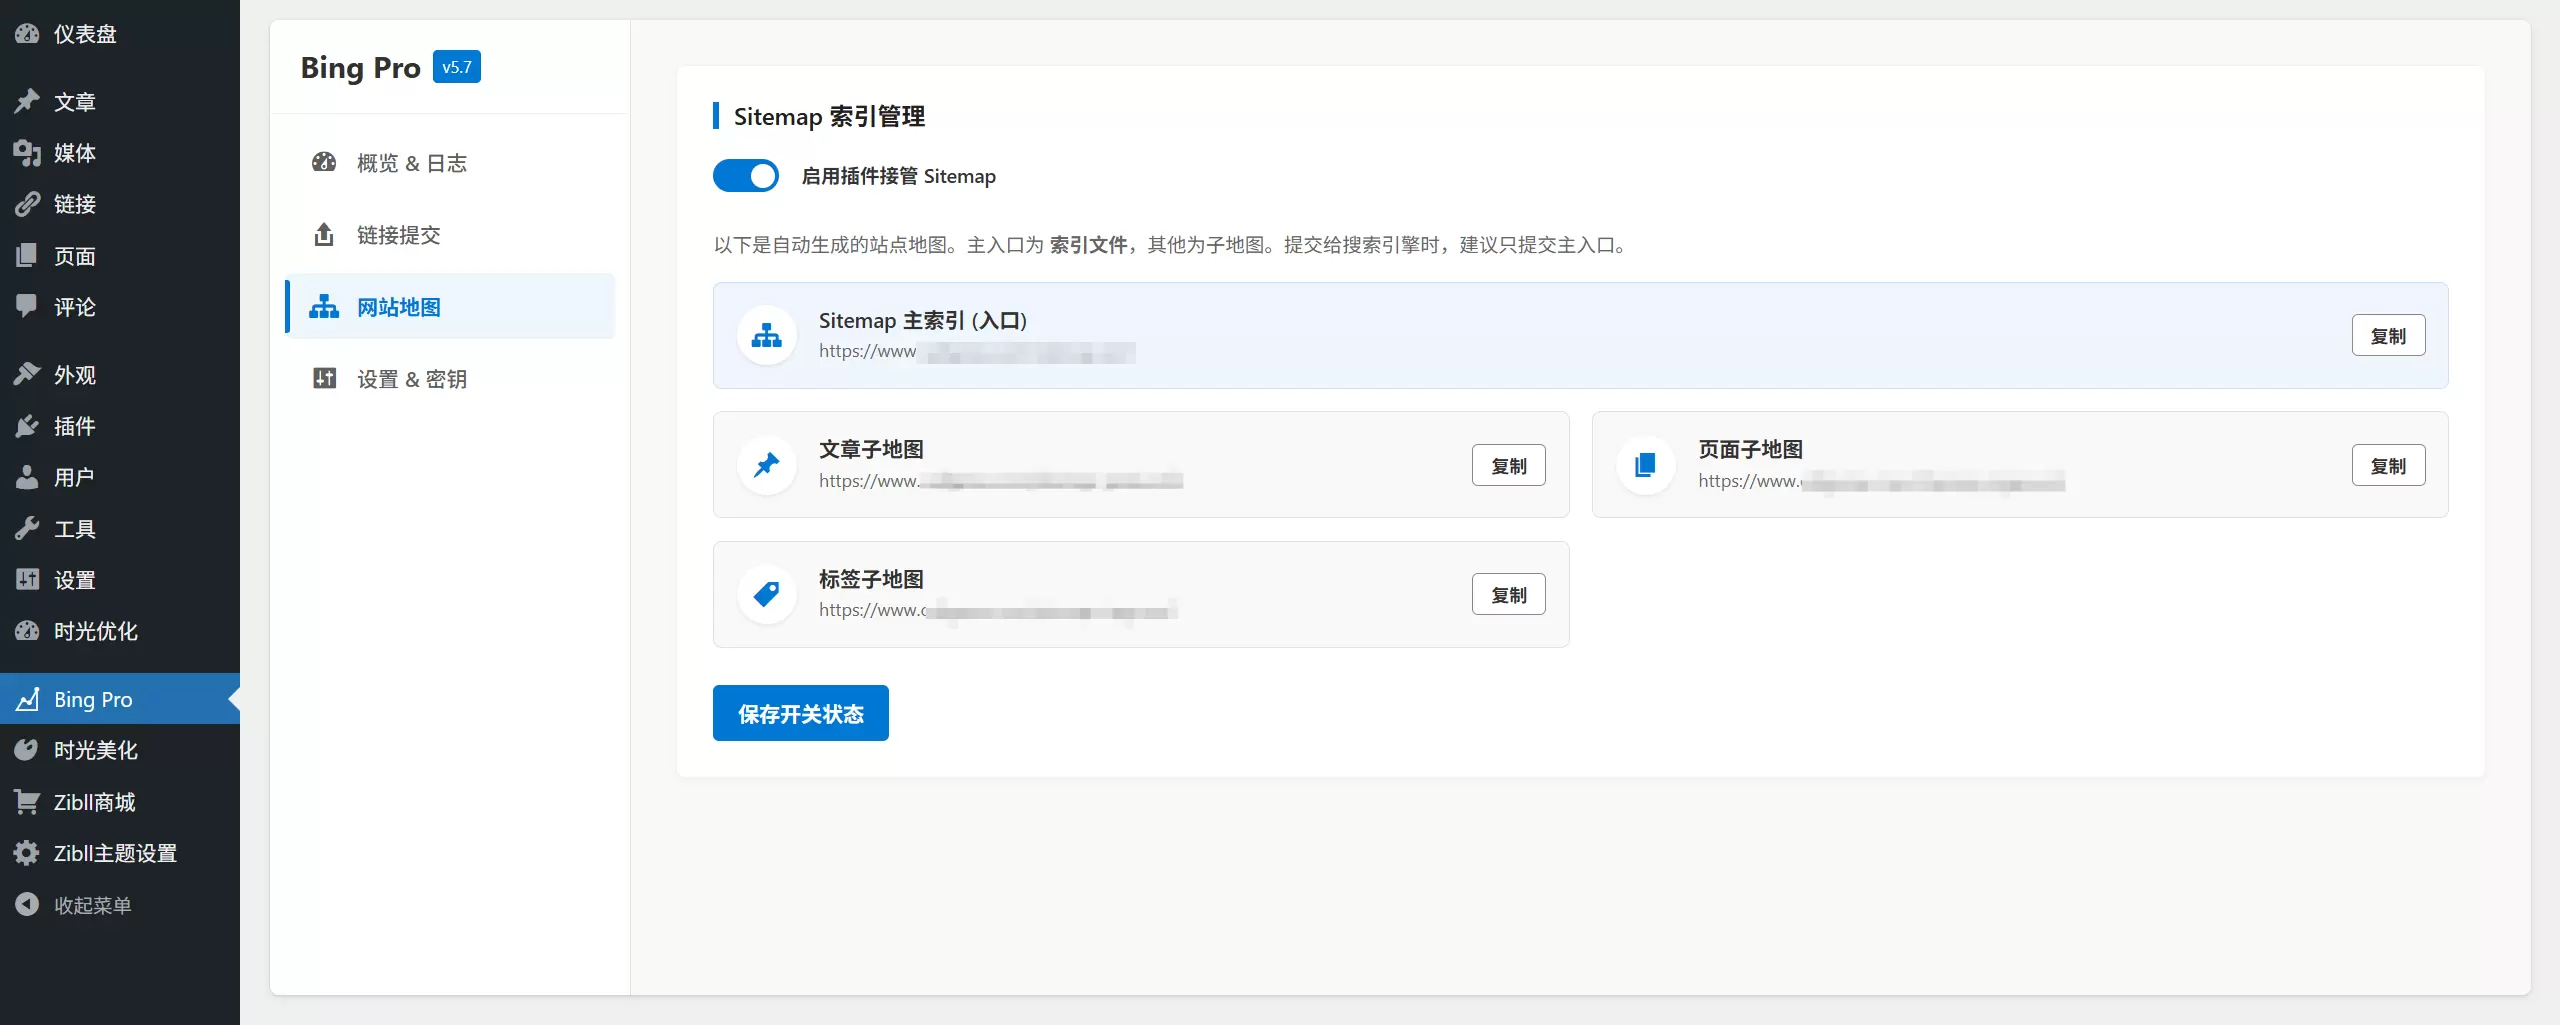Click the pushpin icon next to 文章
Image resolution: width=2560 pixels, height=1025 pixels.
(27, 101)
